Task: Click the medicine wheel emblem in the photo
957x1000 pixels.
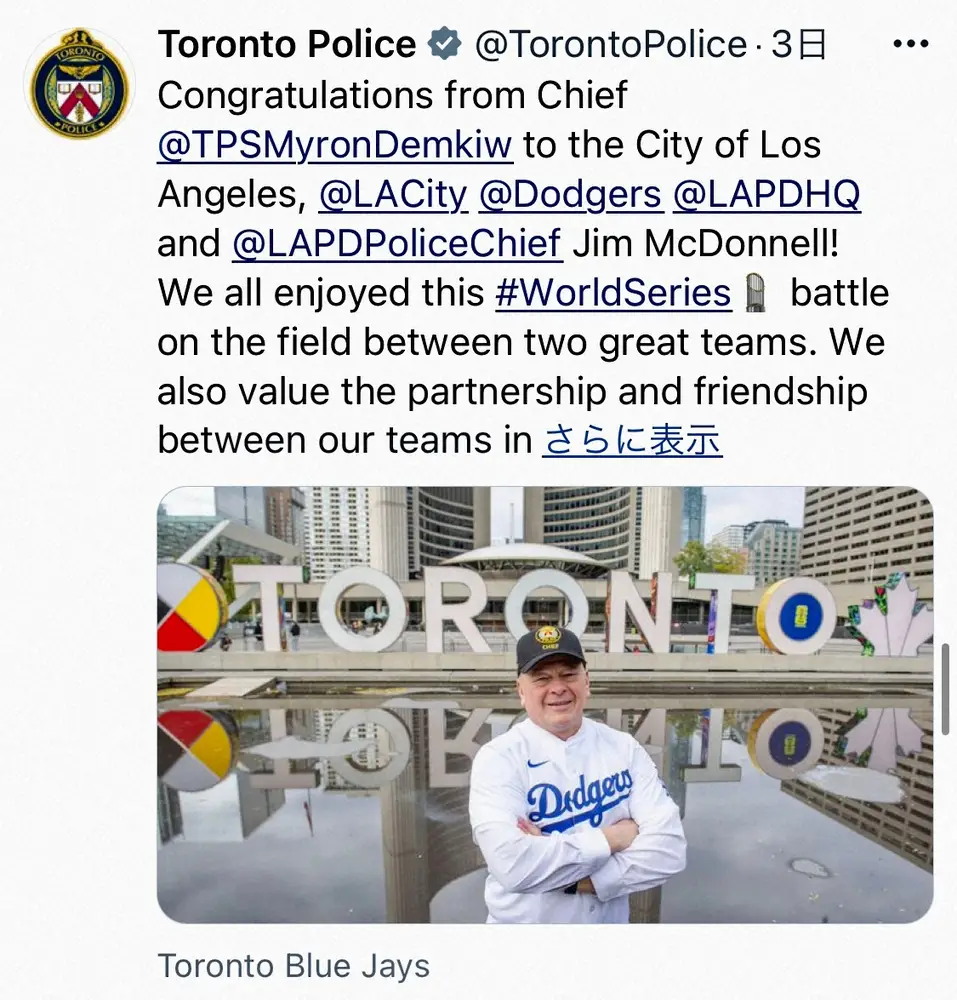Action: pos(190,608)
